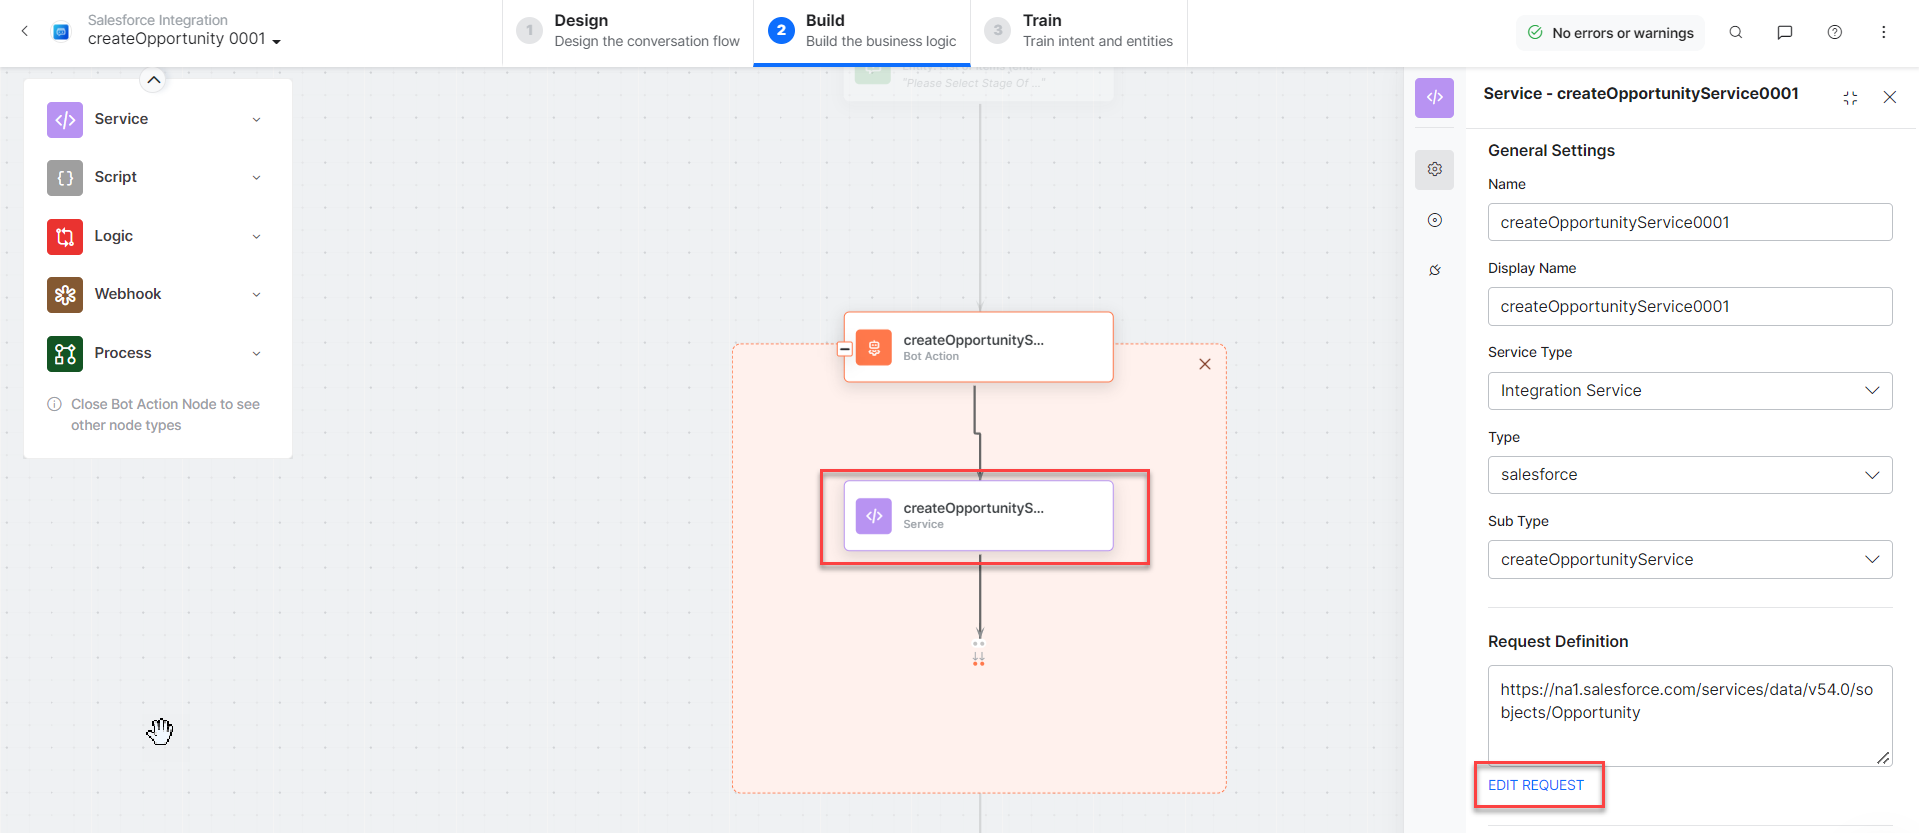Select the general settings gear icon
Viewport: 1919px width, 833px height.
(x=1434, y=169)
